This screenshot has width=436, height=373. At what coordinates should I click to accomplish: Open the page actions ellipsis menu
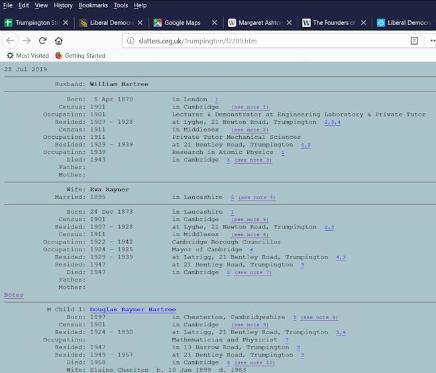(x=433, y=41)
